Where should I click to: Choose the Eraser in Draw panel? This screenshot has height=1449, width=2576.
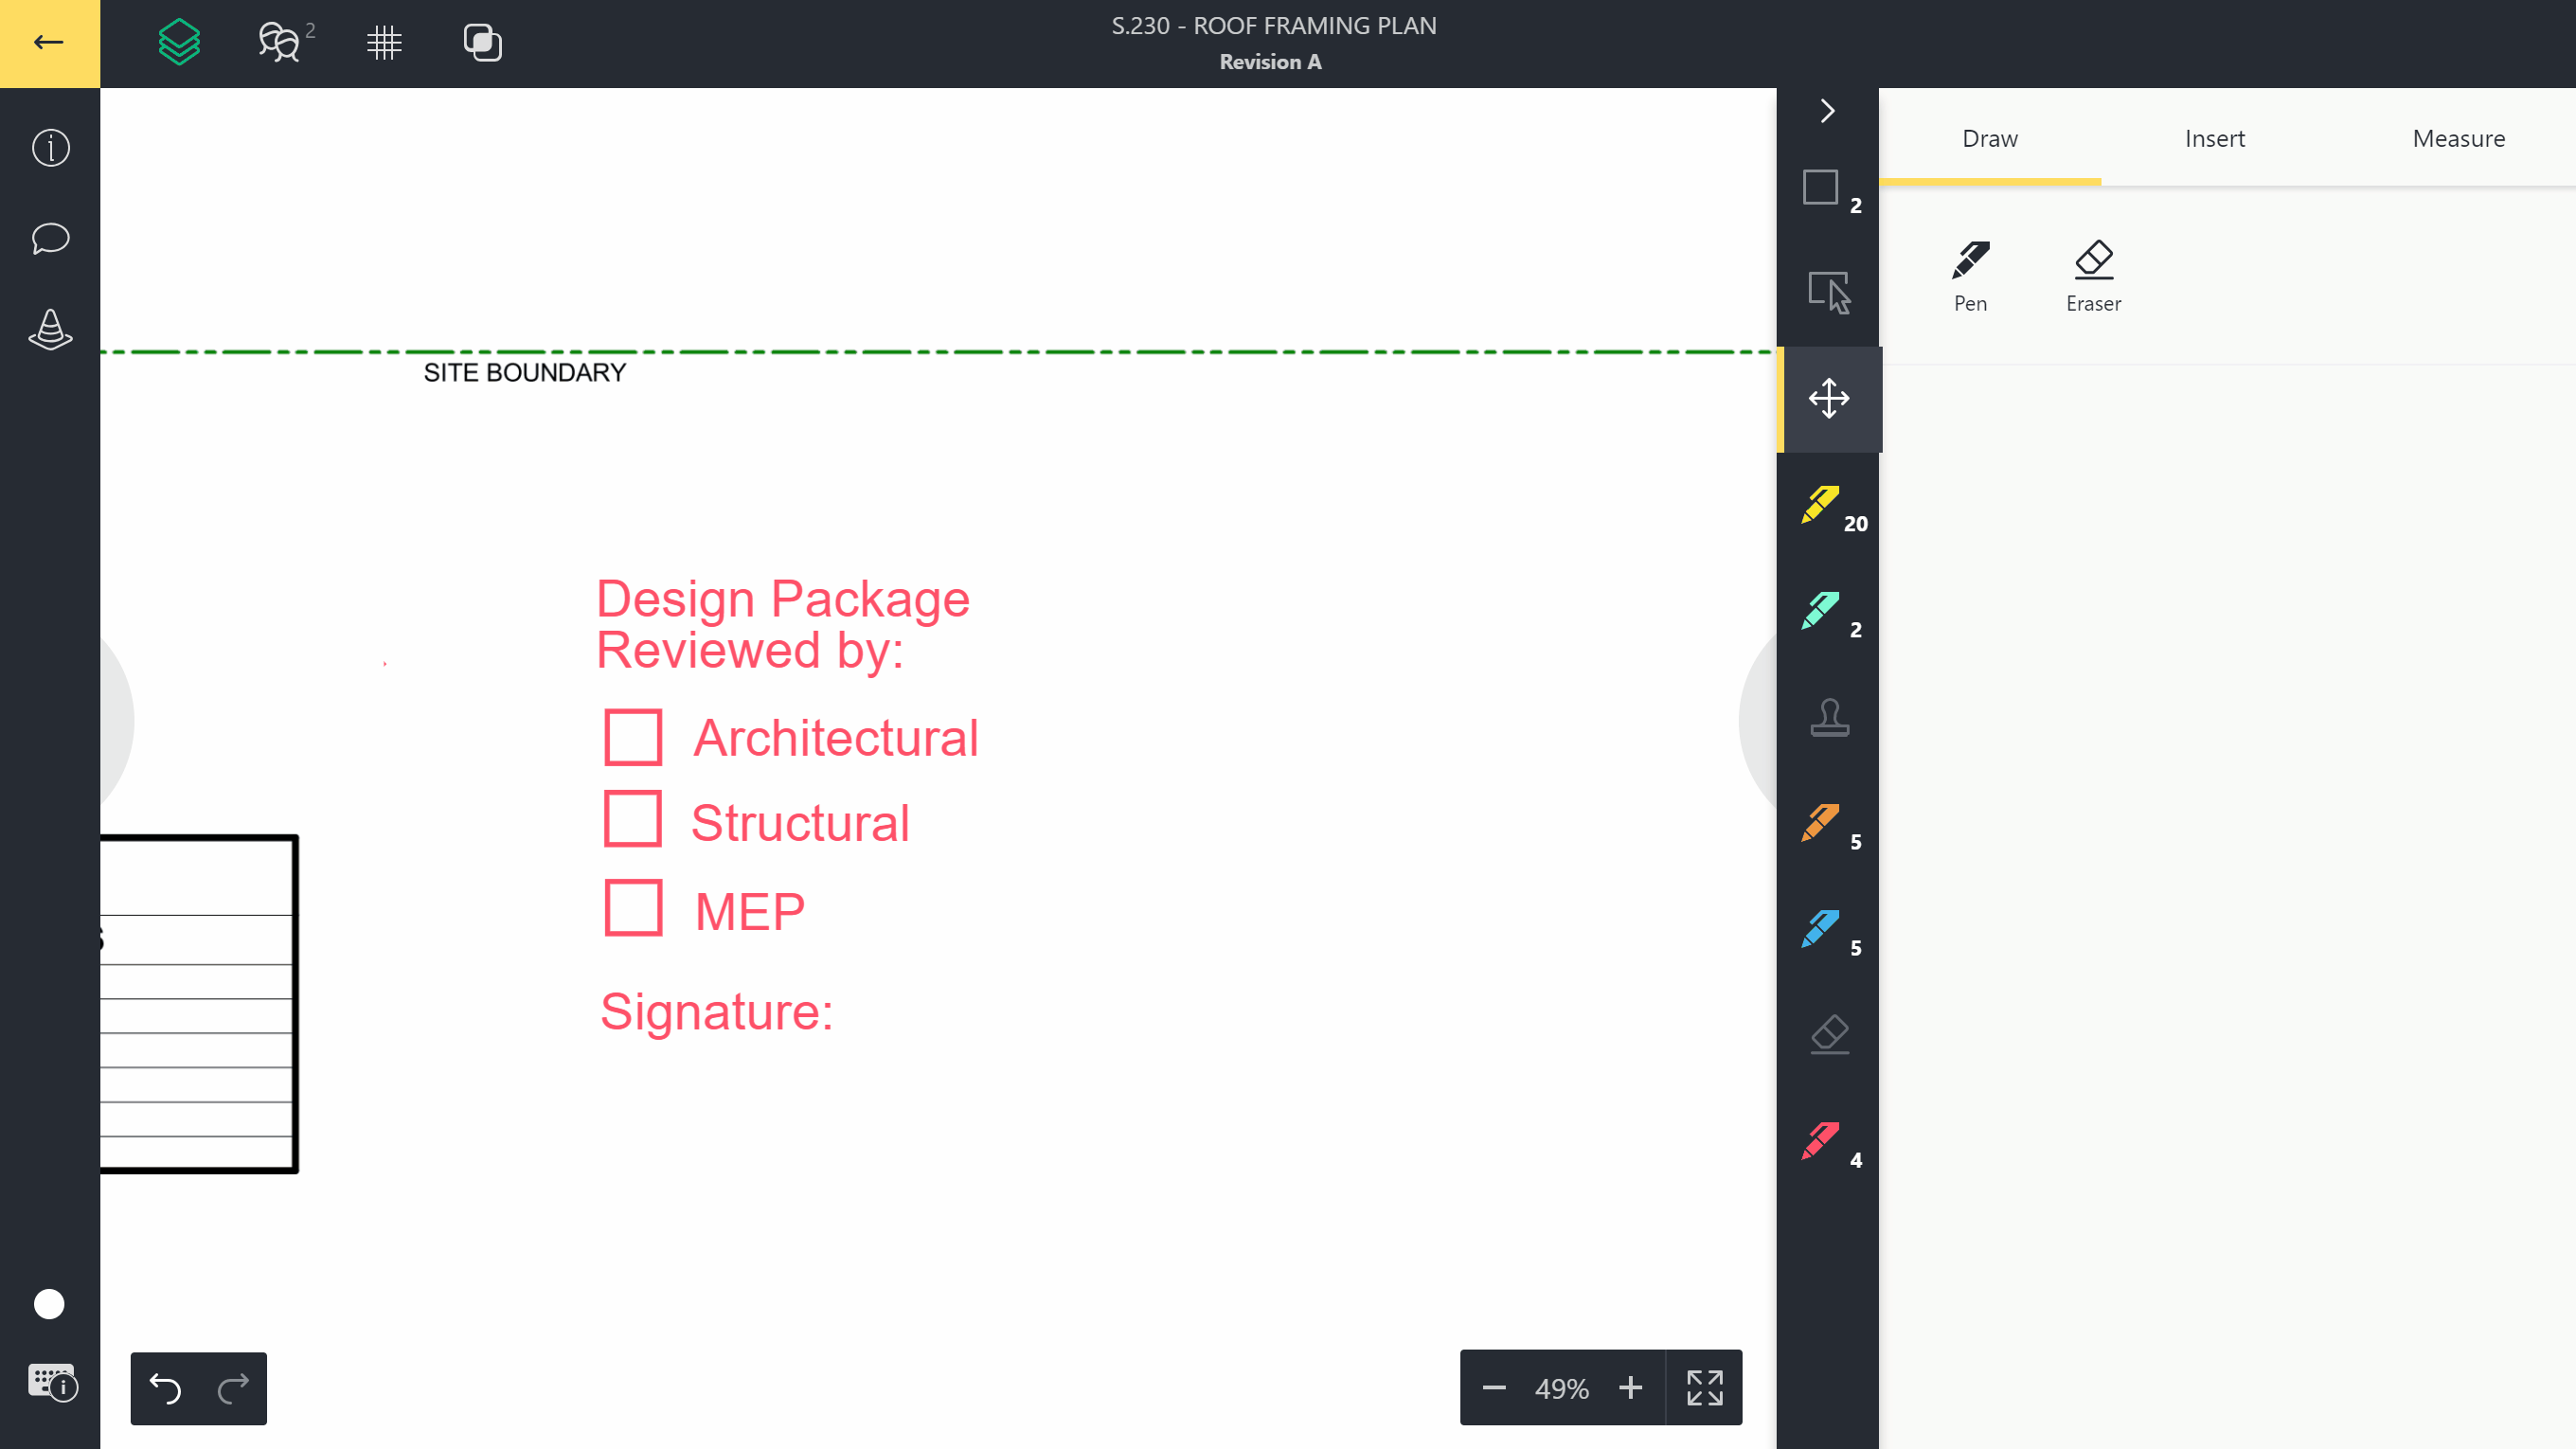(2093, 275)
